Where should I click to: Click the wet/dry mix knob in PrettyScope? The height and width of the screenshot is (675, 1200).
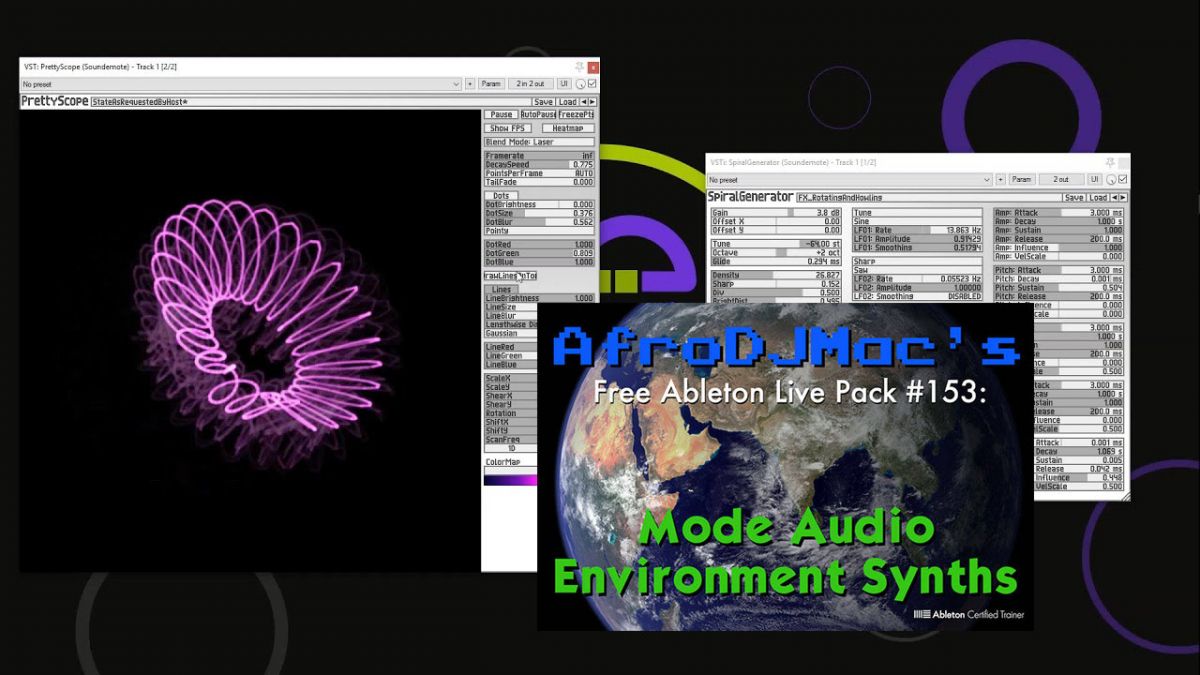point(580,84)
